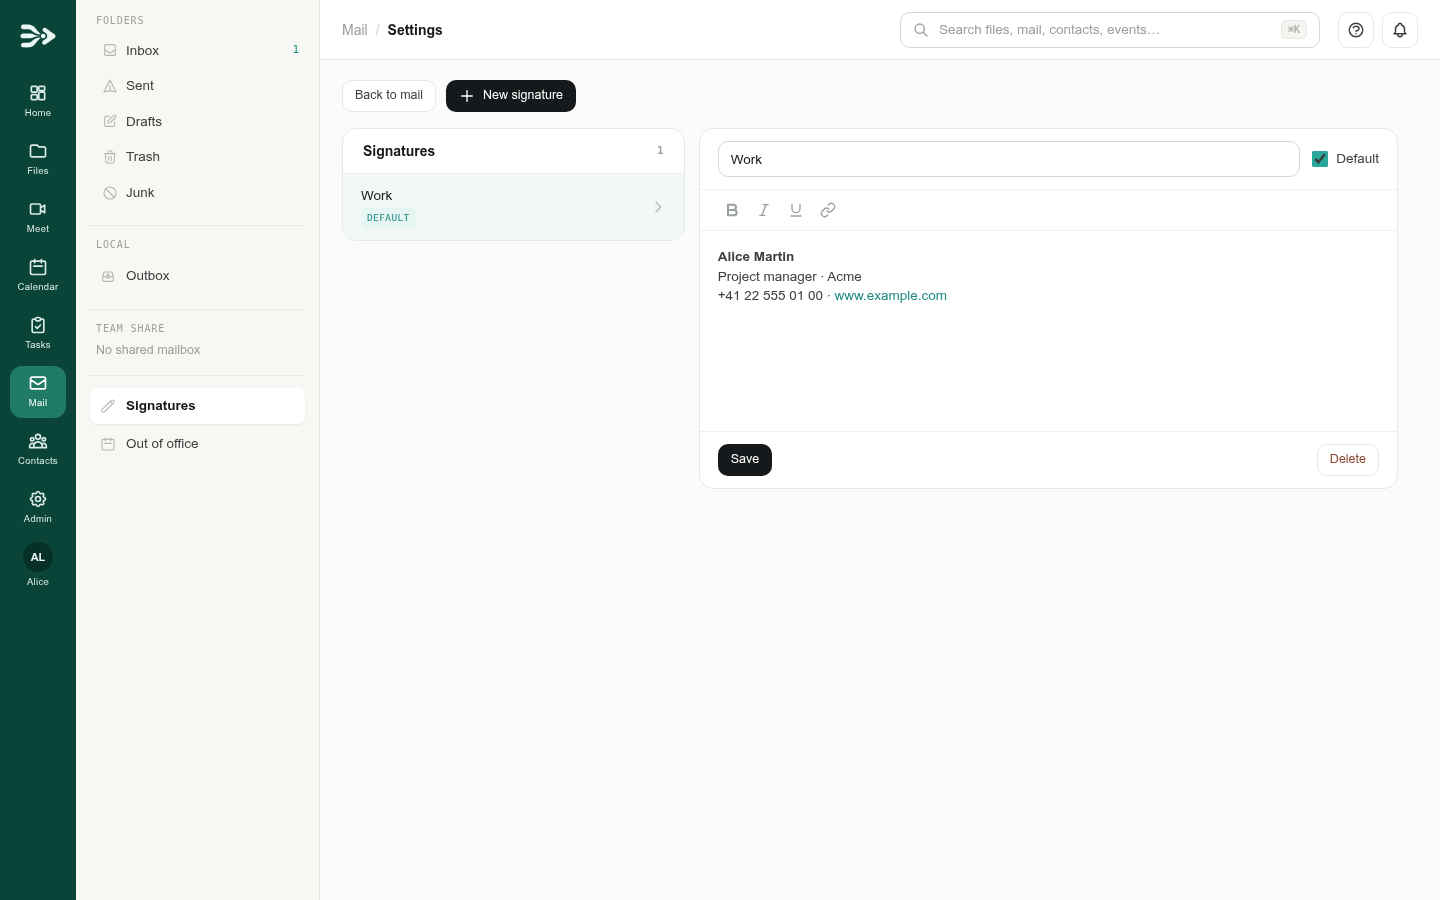Open Out of office settings
The height and width of the screenshot is (900, 1440).
pos(198,444)
